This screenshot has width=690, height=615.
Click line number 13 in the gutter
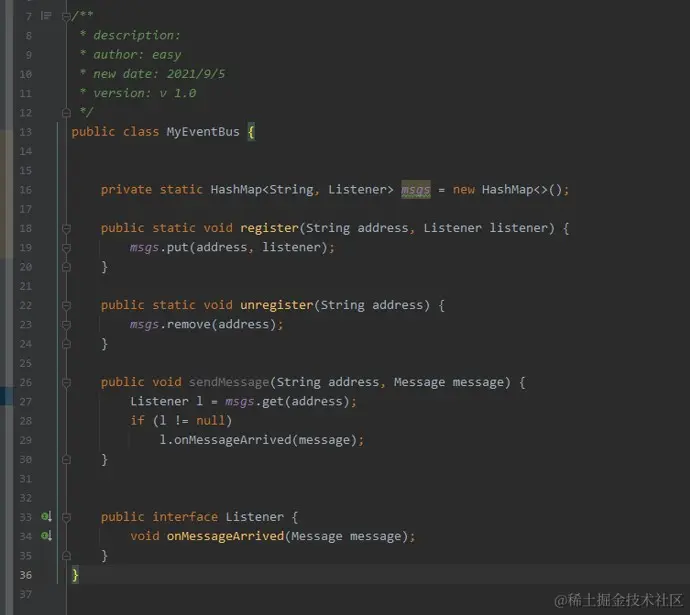point(26,132)
